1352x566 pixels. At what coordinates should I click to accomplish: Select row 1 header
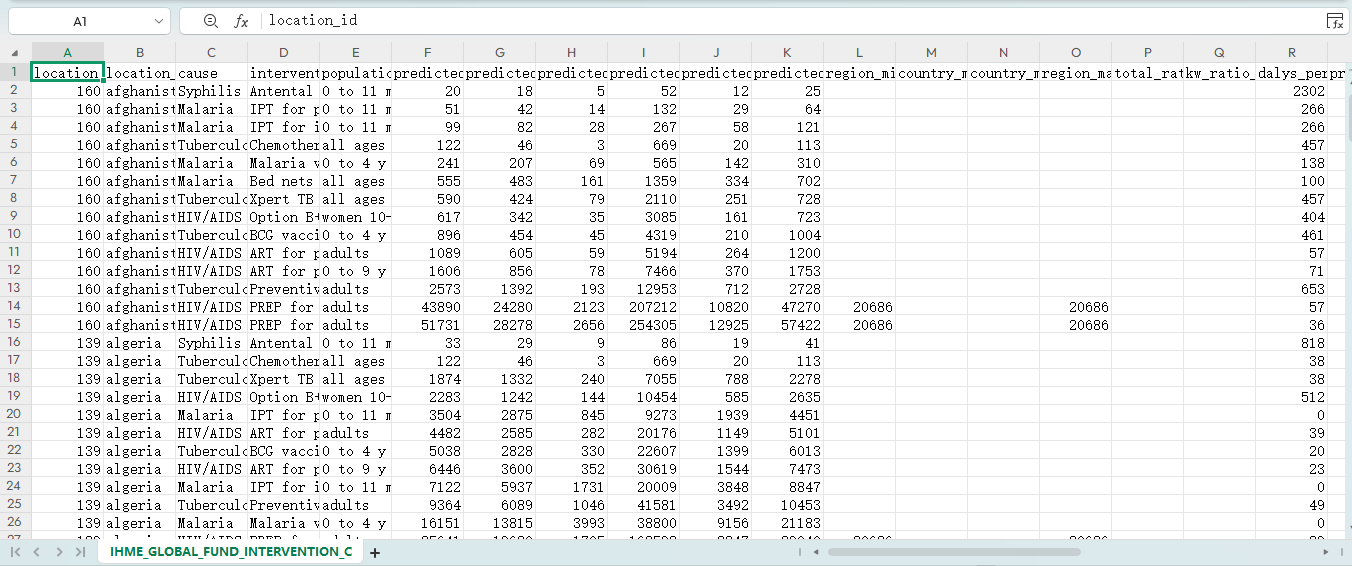tap(15, 72)
